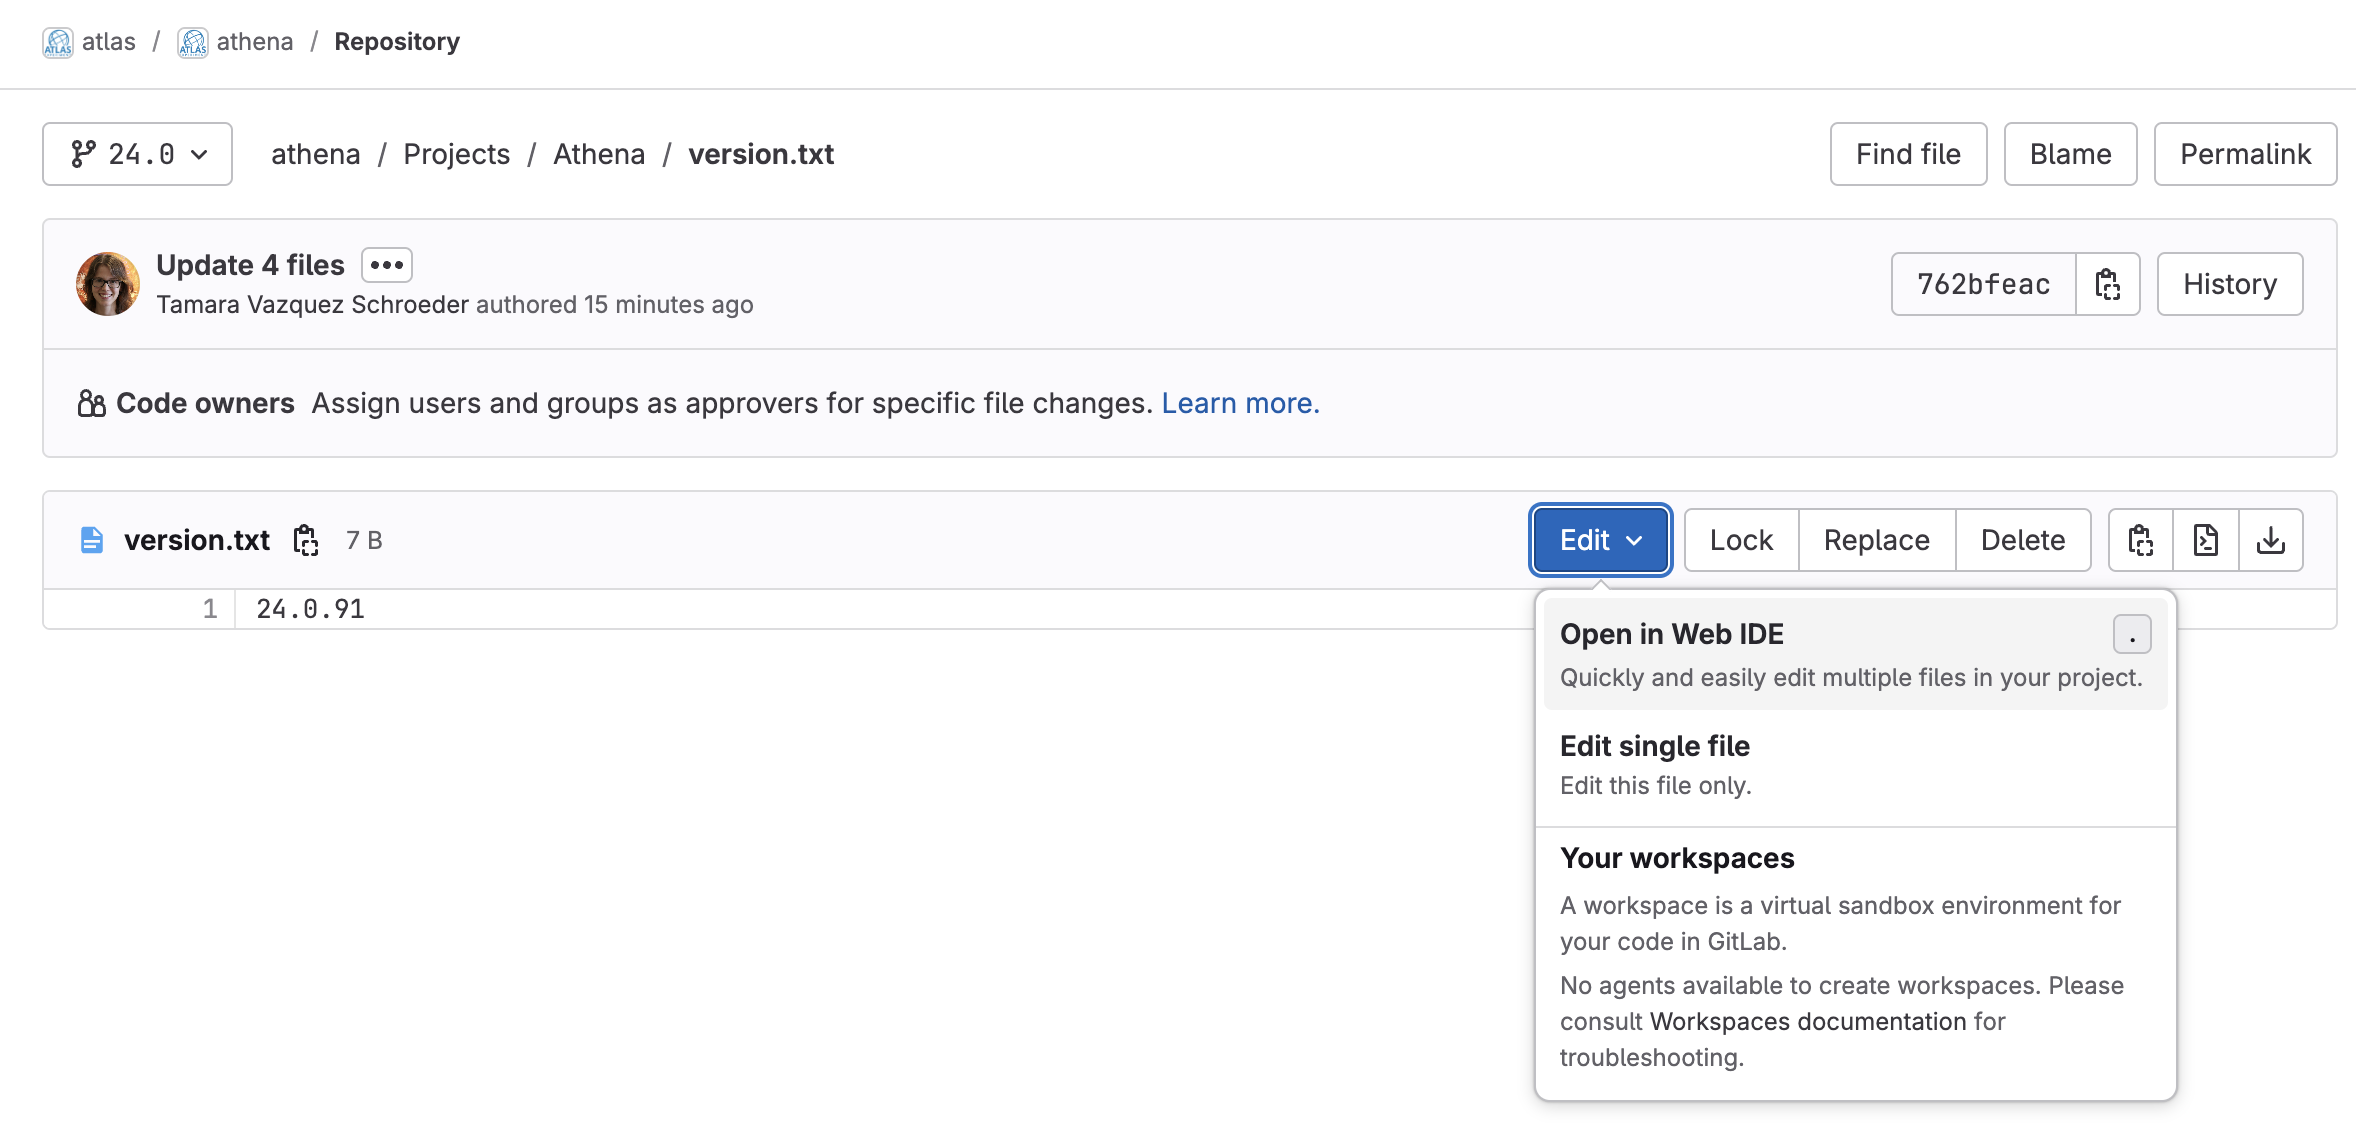Copy the version.txt file path
Image resolution: width=2356 pixels, height=1140 pixels.
(306, 540)
